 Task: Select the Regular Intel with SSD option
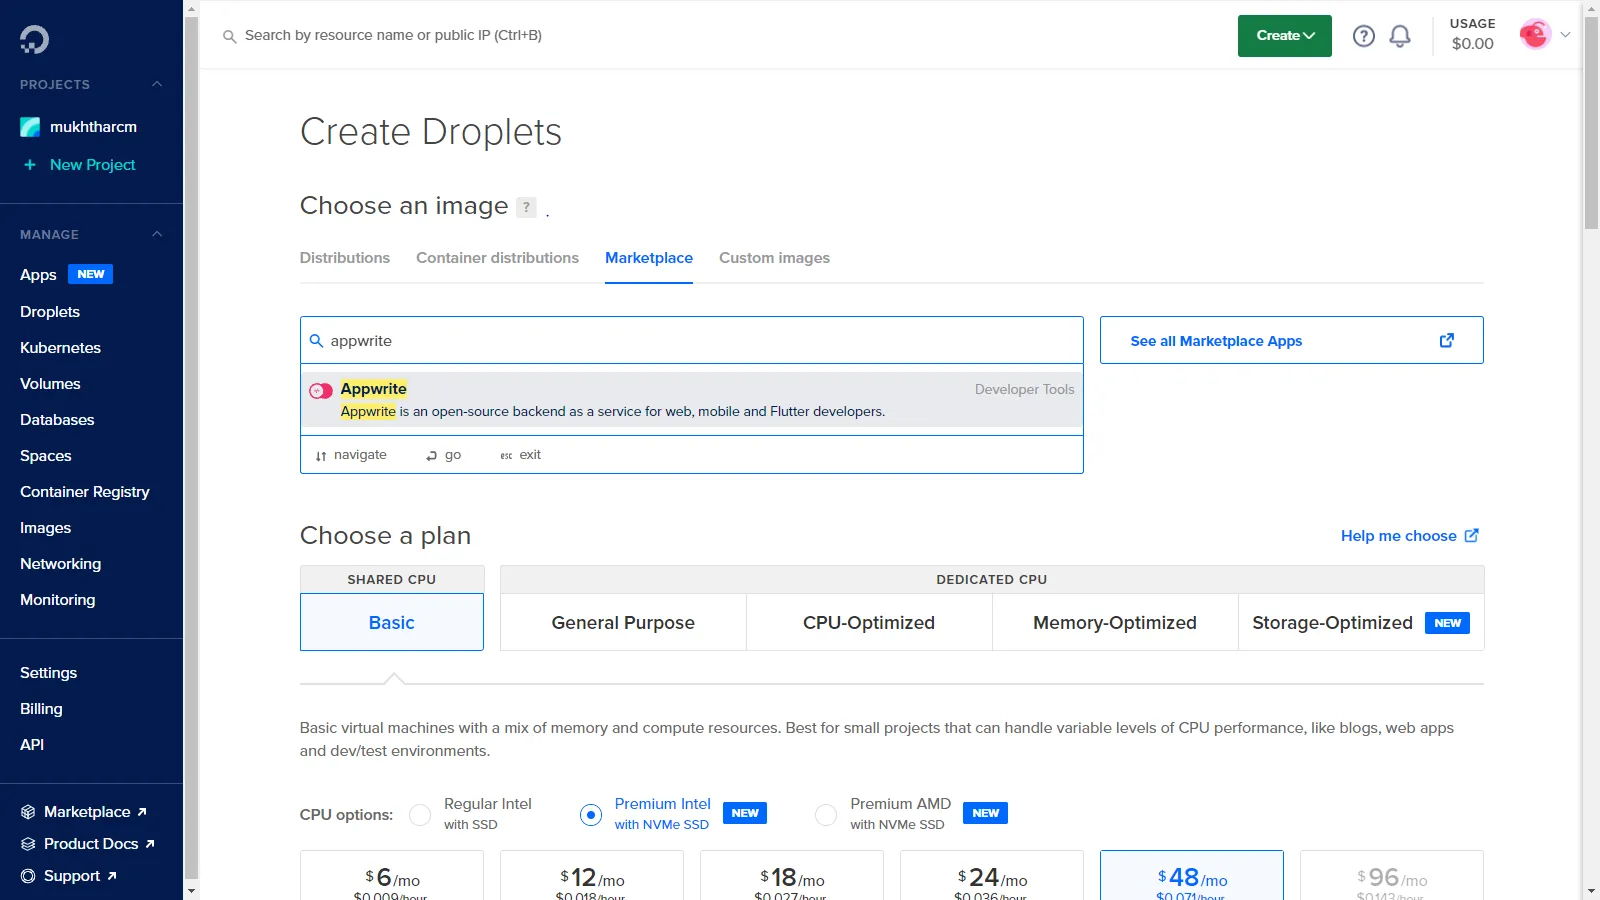click(420, 814)
